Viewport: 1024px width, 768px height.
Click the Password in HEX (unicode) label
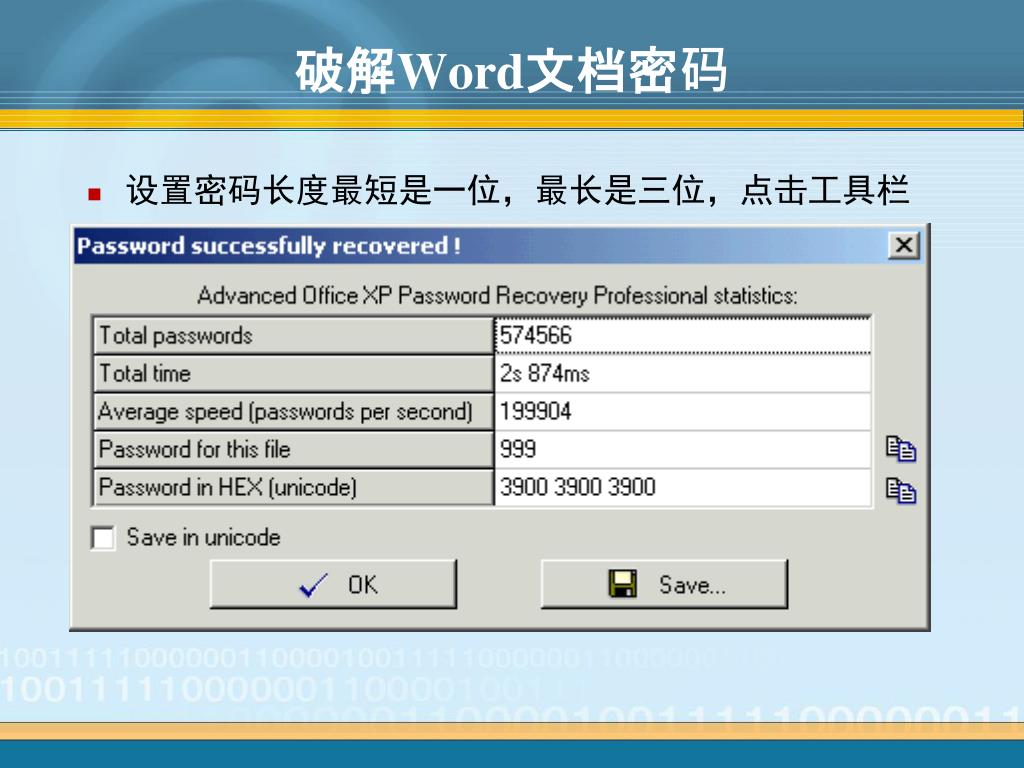(293, 487)
